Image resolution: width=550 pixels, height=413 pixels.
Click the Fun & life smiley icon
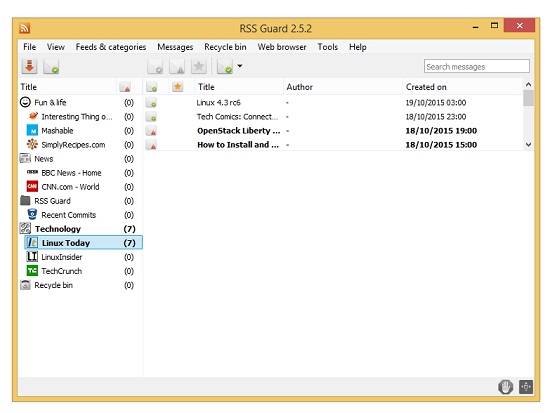(x=25, y=102)
